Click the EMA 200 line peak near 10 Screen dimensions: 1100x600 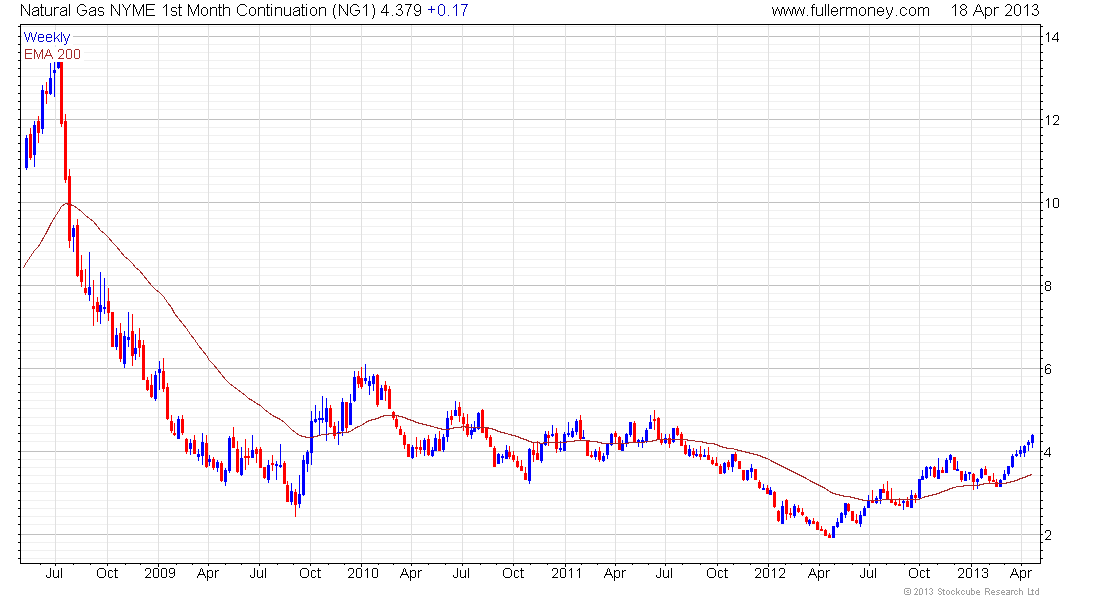coord(67,204)
